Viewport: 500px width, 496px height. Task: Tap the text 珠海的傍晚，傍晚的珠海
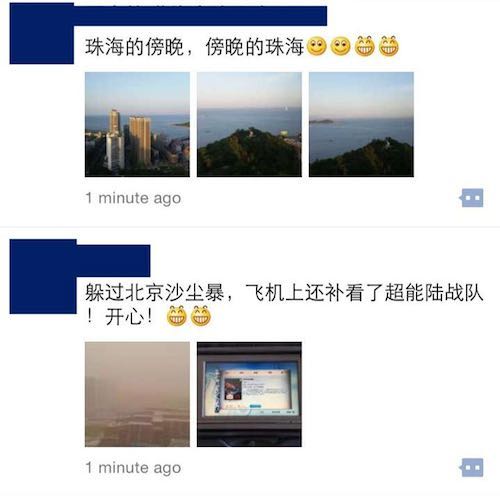click(x=194, y=47)
